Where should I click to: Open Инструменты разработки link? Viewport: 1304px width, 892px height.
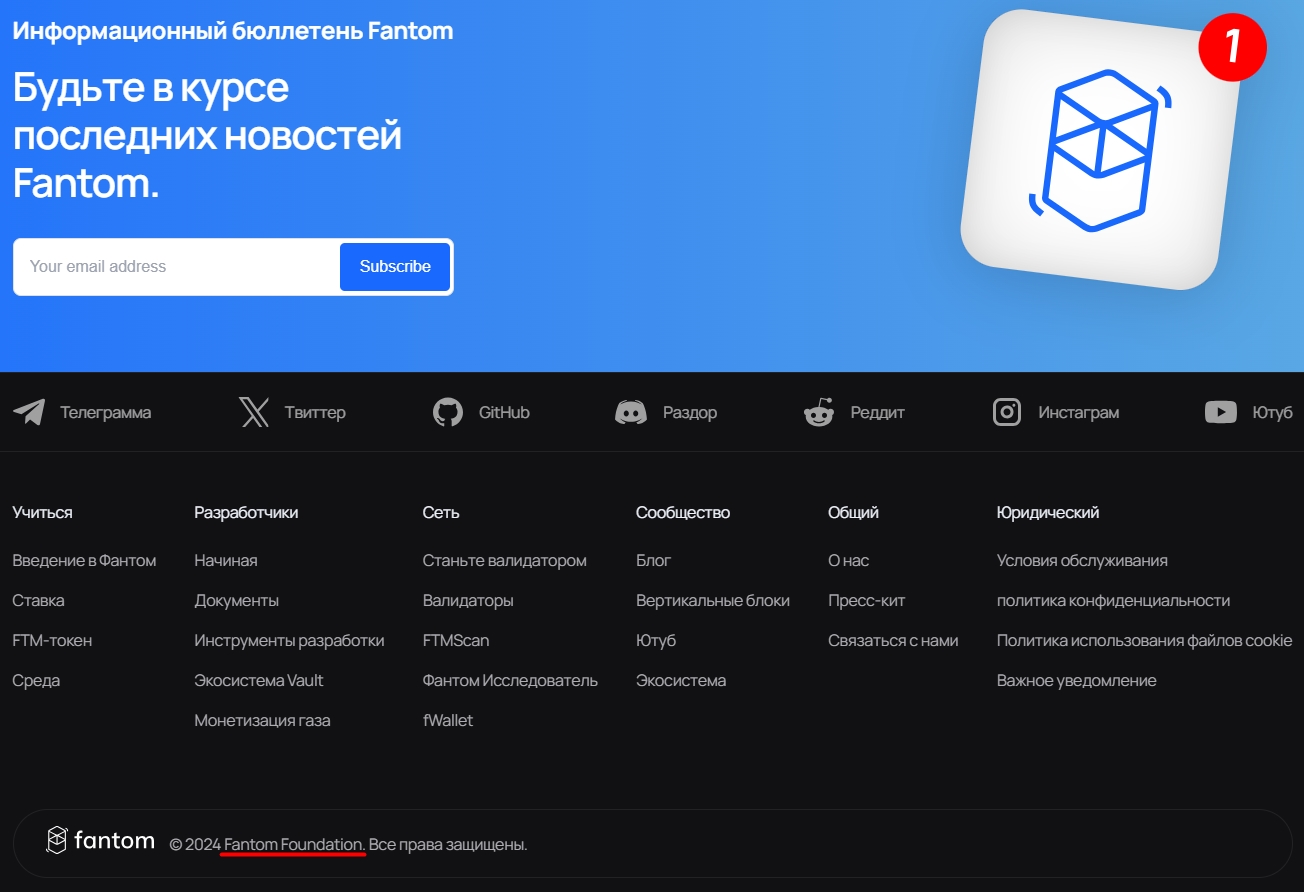click(x=289, y=641)
